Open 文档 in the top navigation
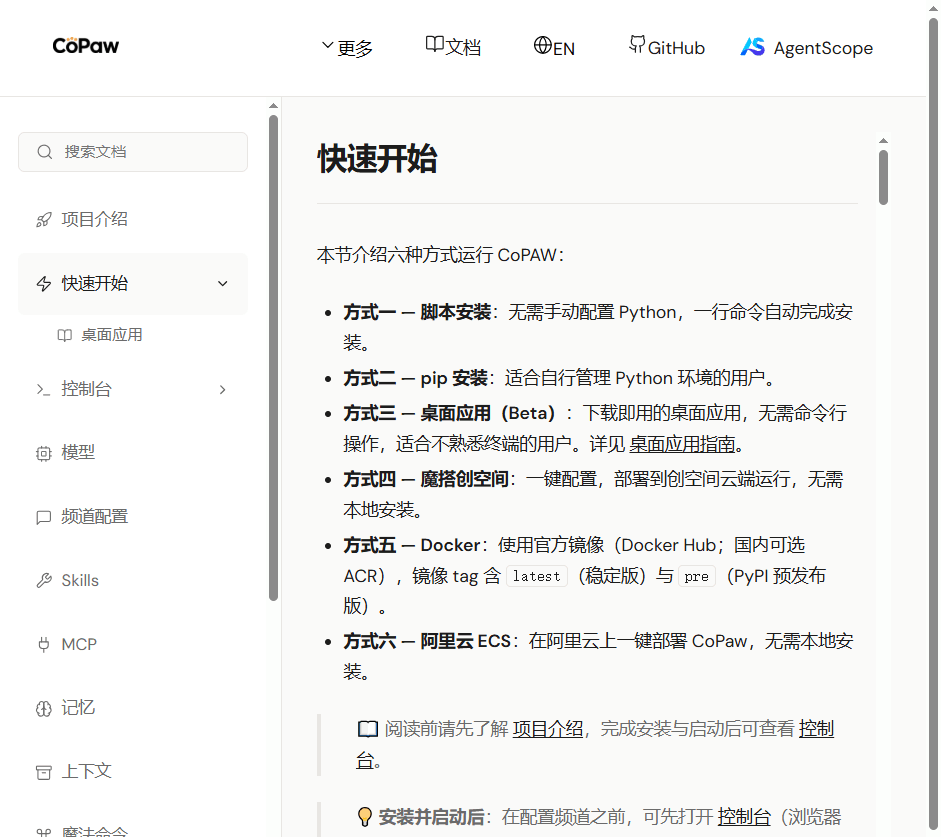 [x=453, y=47]
